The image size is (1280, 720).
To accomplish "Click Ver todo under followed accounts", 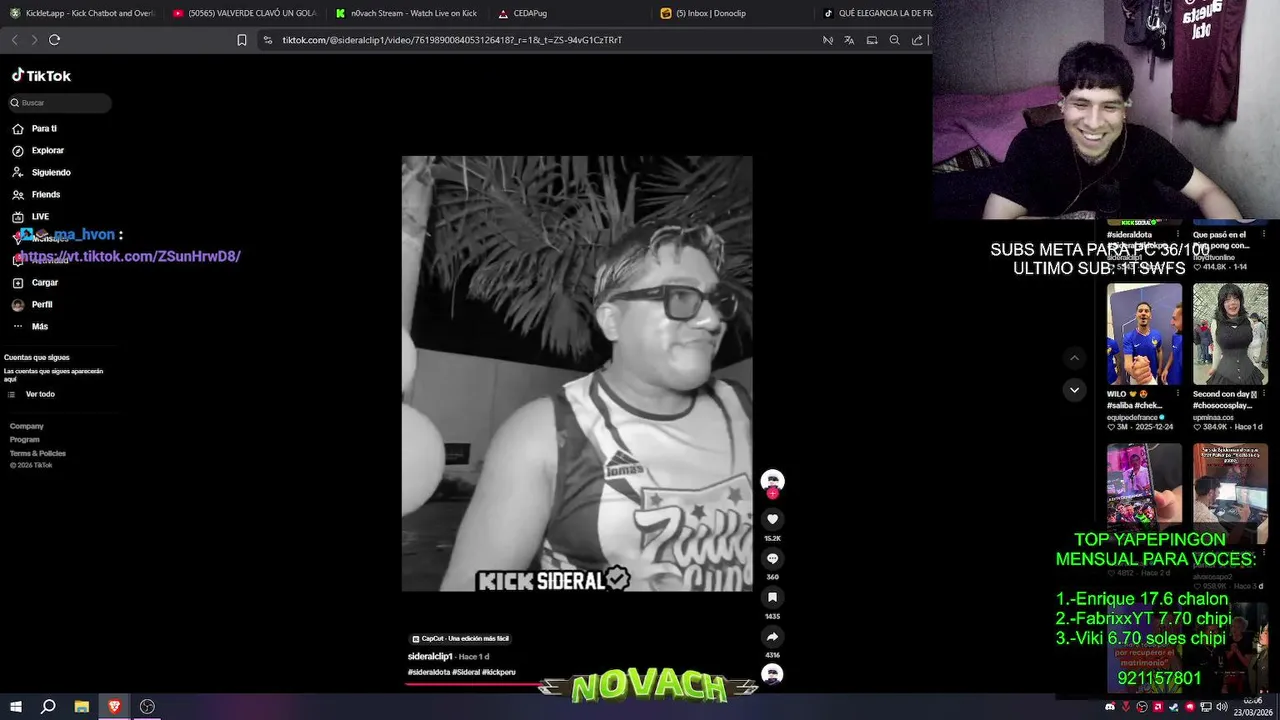I will pos(32,395).
